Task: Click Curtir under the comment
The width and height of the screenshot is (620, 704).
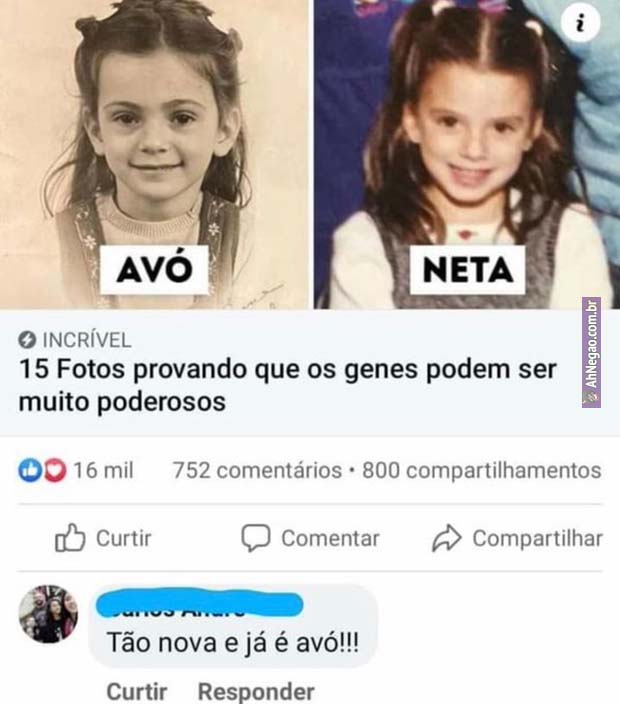Action: pyautogui.click(x=137, y=691)
